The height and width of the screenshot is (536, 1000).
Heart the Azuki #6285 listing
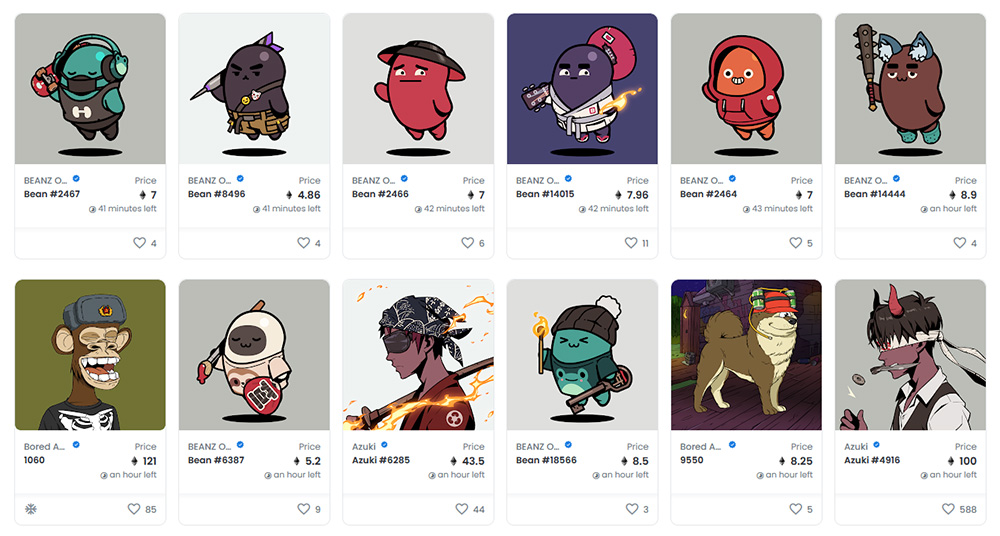[462, 509]
